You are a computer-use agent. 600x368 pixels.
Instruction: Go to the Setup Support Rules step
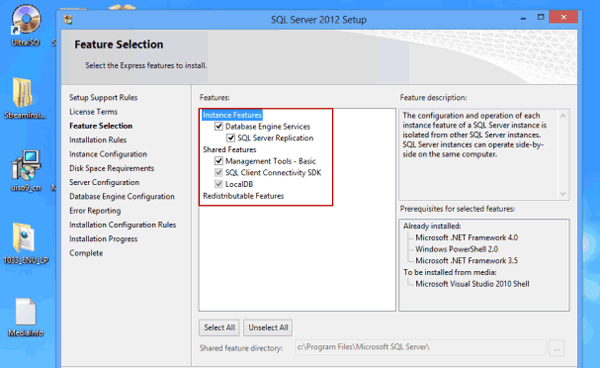pyautogui.click(x=103, y=98)
